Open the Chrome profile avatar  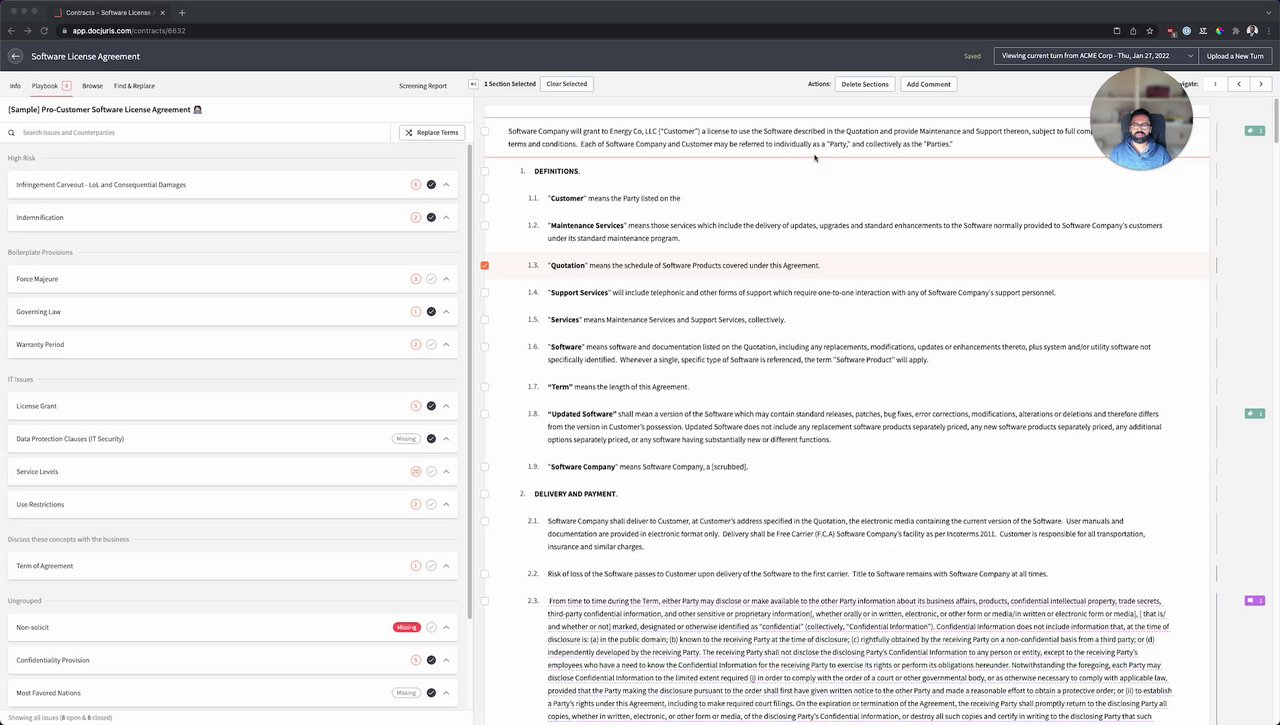(1252, 31)
